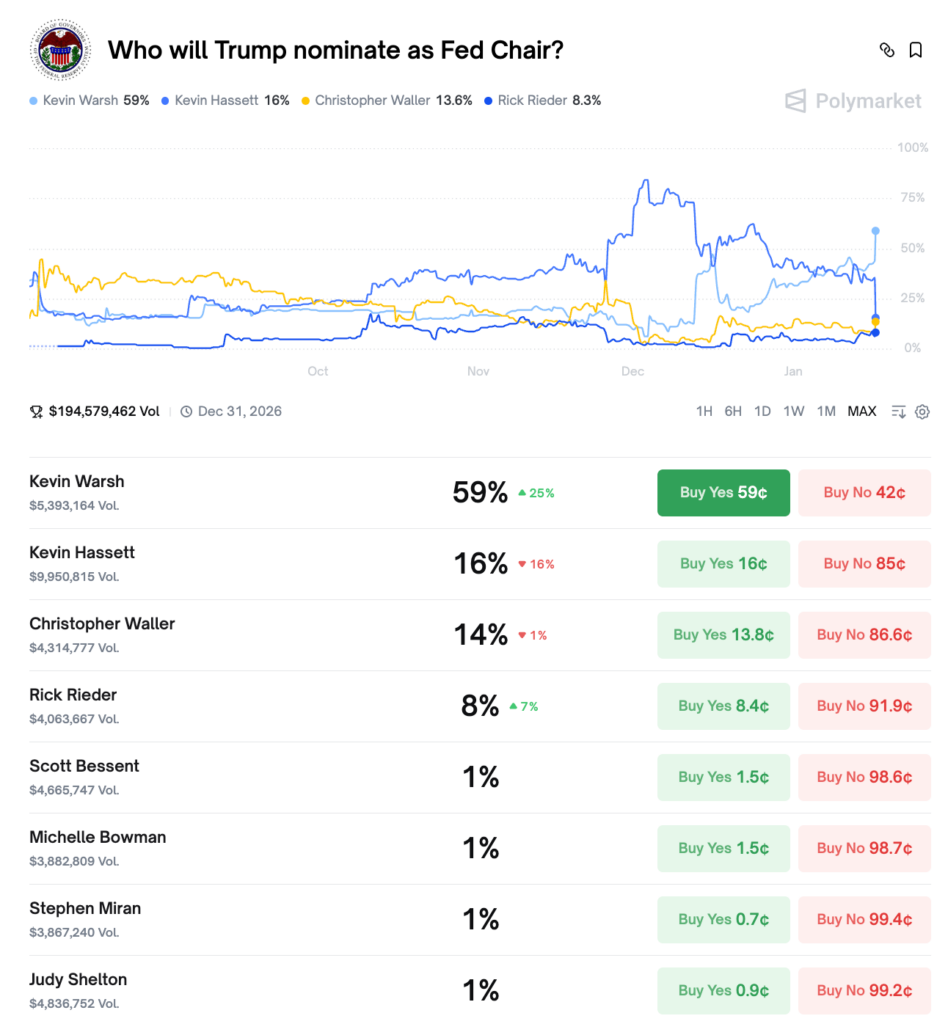
Task: Select the 1D time range
Action: pos(762,412)
